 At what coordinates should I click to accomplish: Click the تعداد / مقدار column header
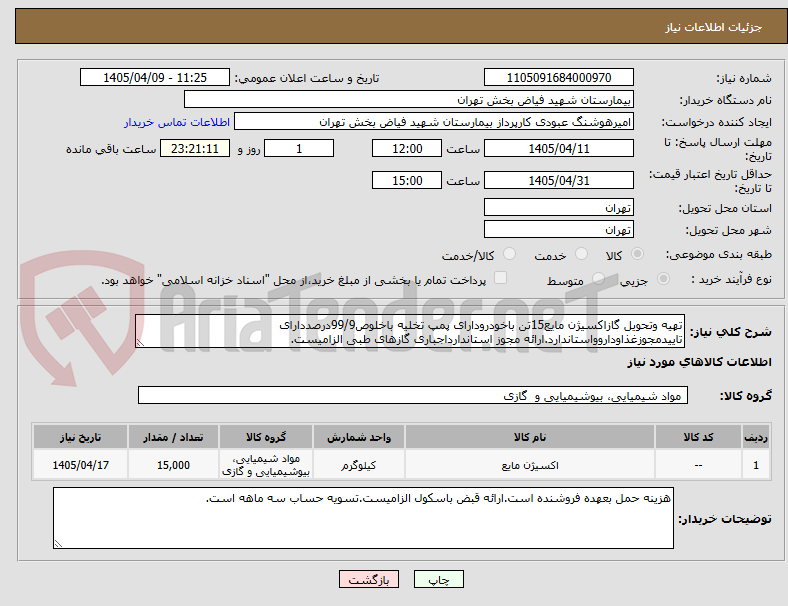[173, 437]
